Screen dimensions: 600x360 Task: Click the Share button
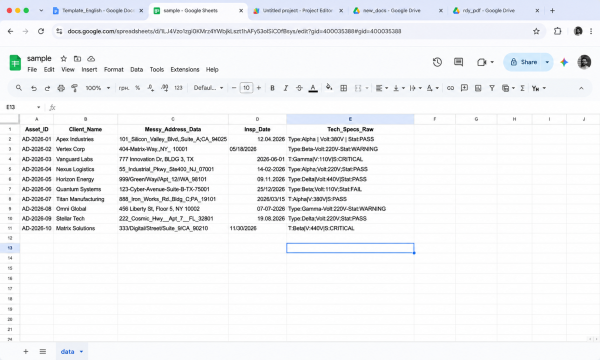tap(524, 62)
